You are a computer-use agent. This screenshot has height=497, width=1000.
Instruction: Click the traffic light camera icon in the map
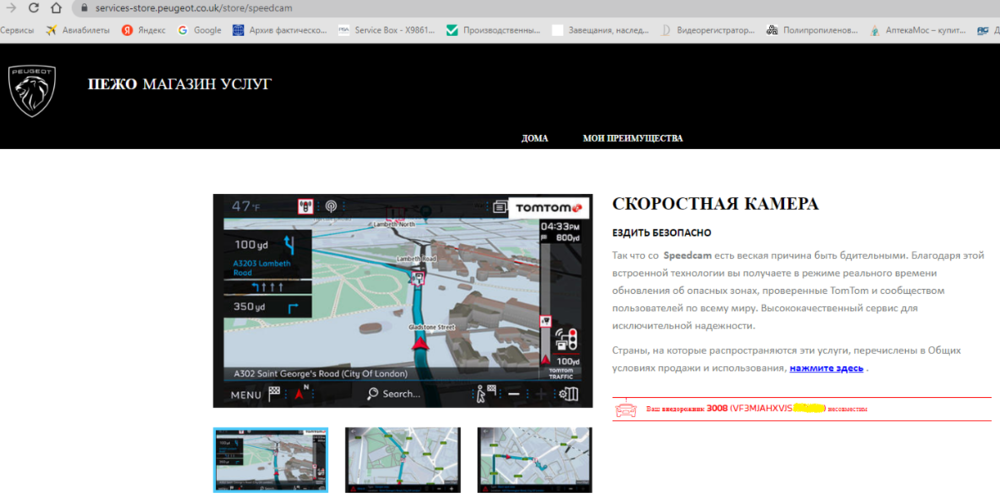[566, 339]
